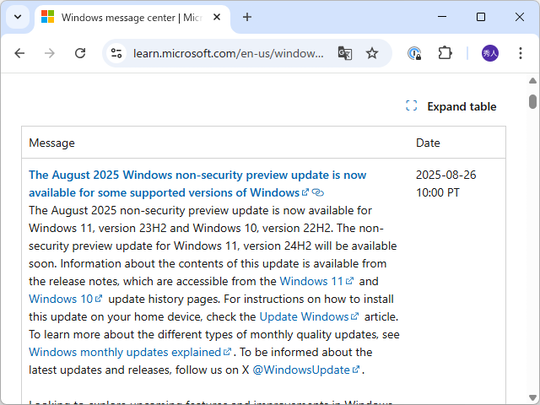Open the Extensions puzzle menu

[x=445, y=53]
